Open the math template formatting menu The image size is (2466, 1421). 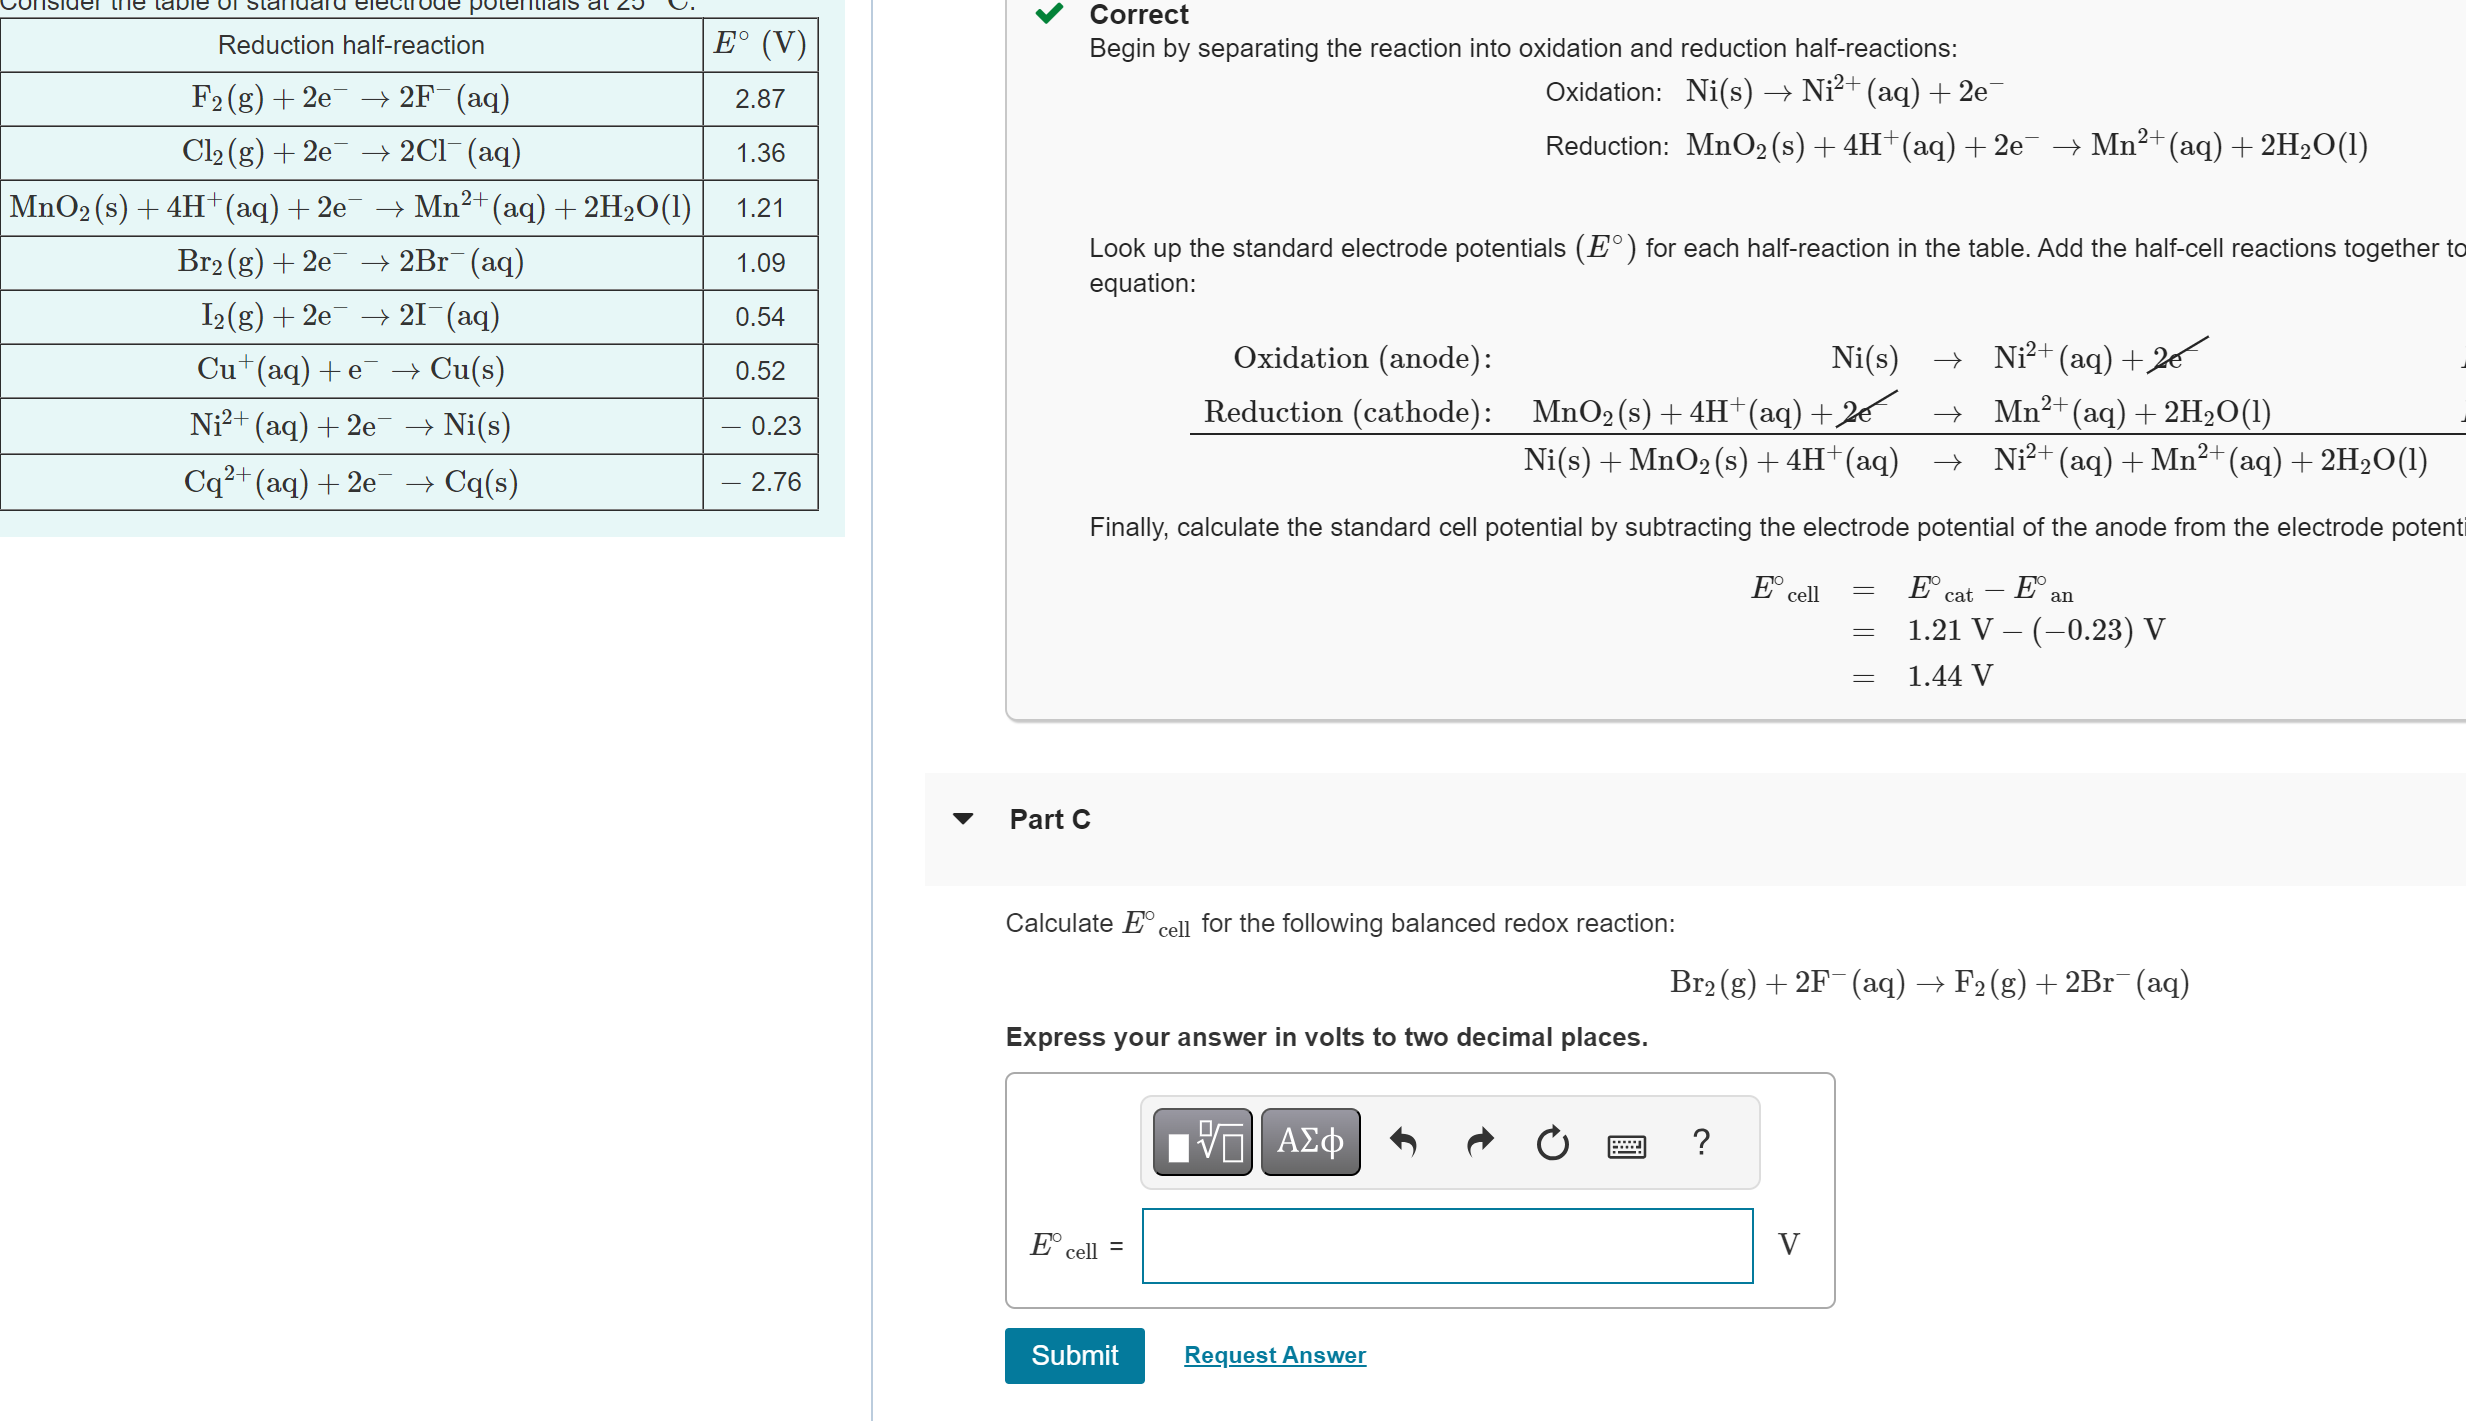(1200, 1141)
